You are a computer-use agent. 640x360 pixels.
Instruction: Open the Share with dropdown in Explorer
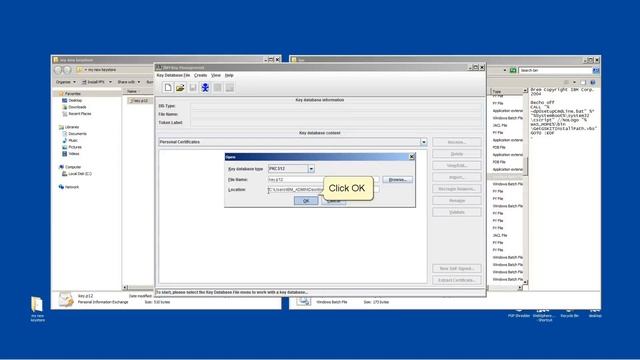(129, 82)
